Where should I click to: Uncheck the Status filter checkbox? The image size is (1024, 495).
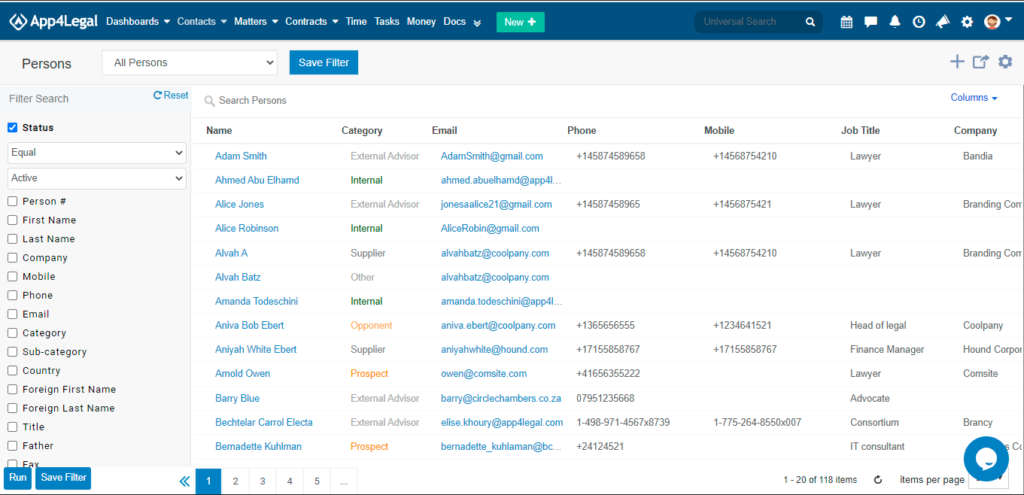tap(12, 127)
